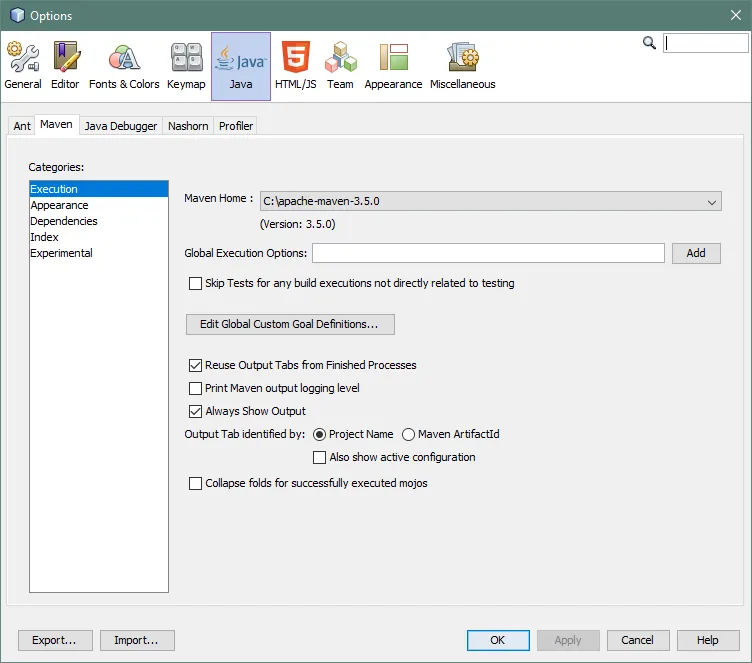Click the Cancel button

[638, 640]
